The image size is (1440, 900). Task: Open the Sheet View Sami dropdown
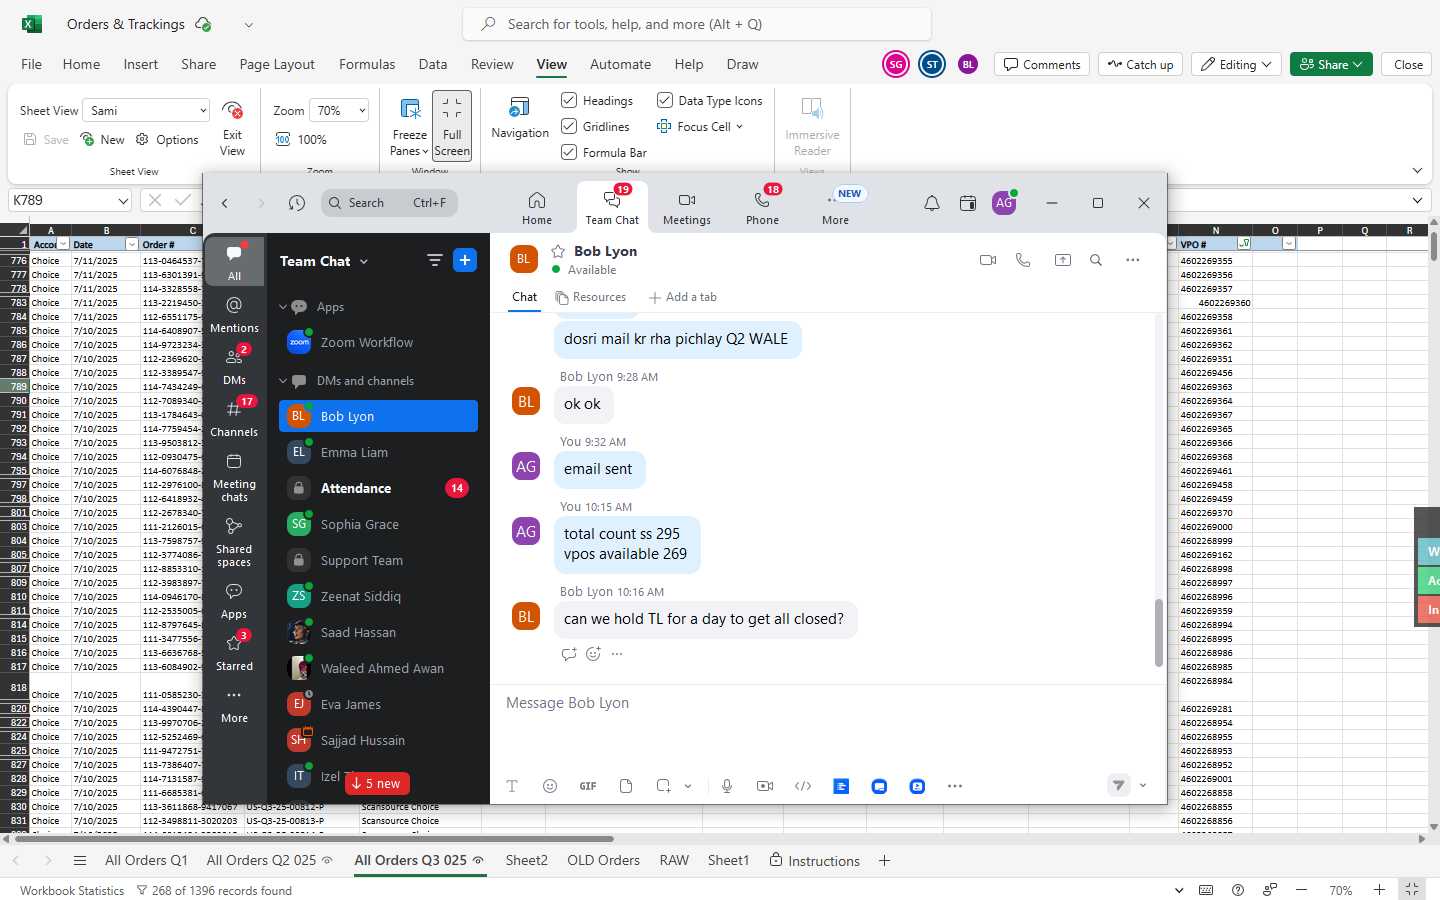(147, 110)
